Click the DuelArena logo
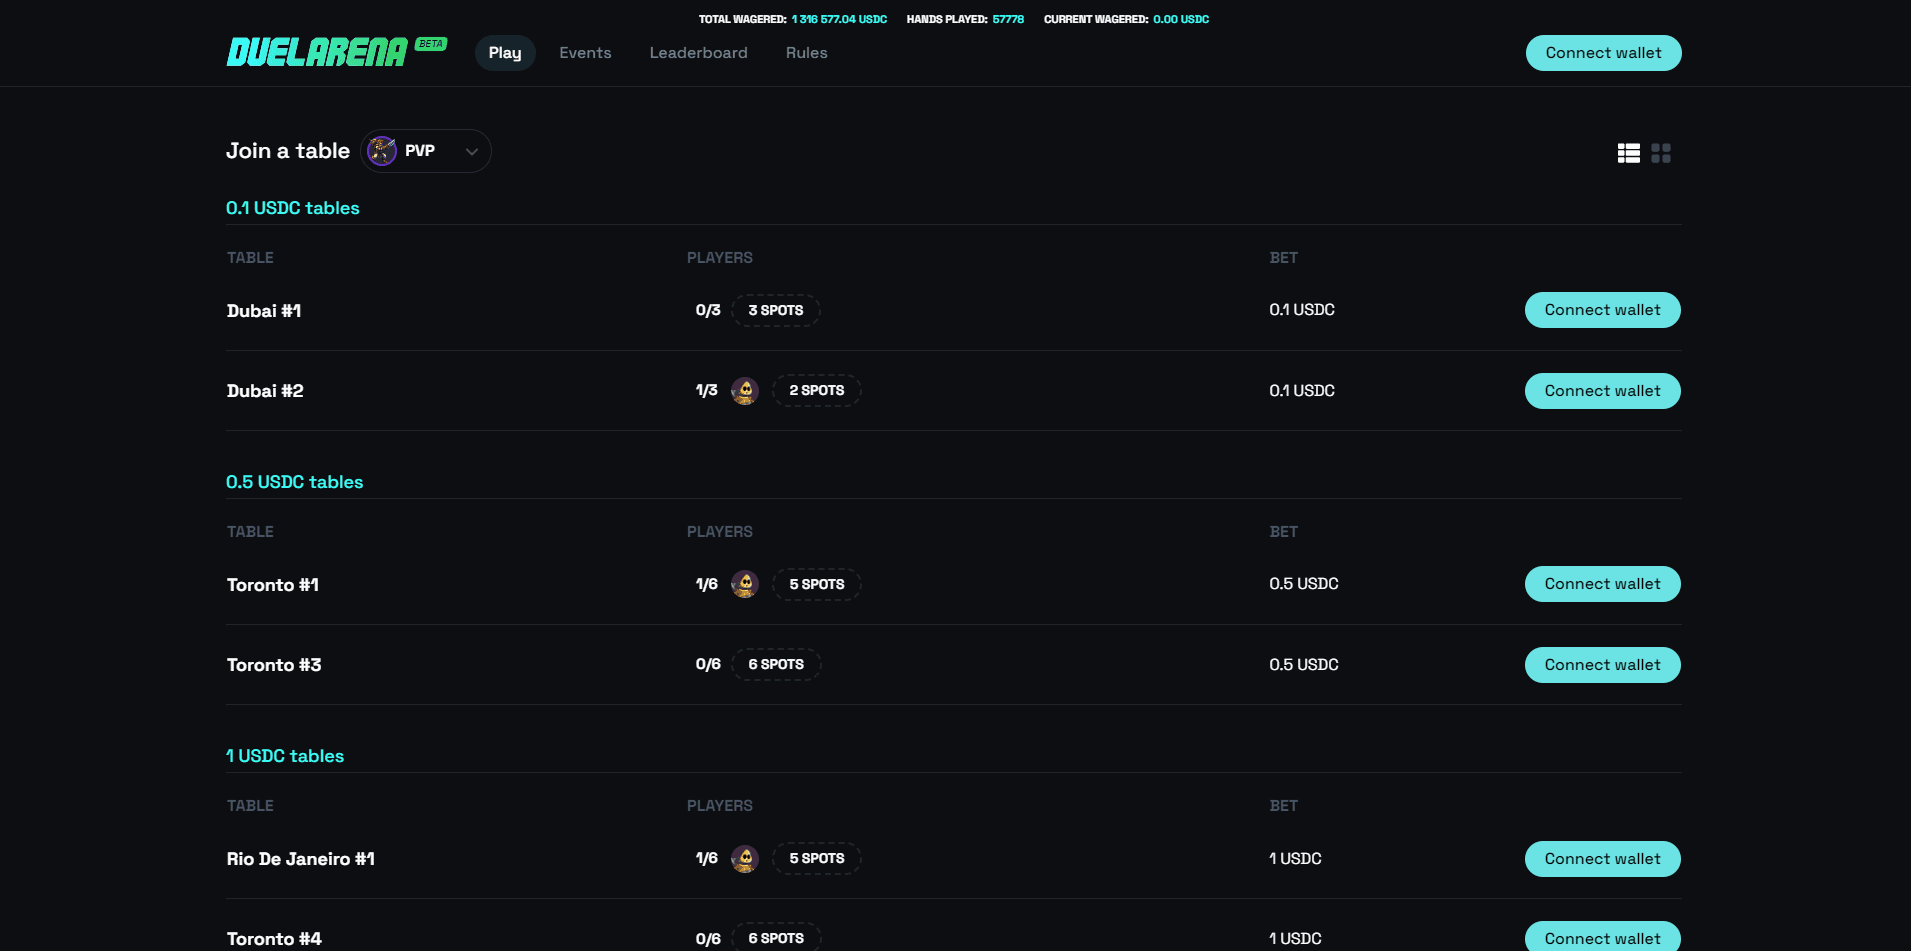1911x951 pixels. tap(316, 53)
